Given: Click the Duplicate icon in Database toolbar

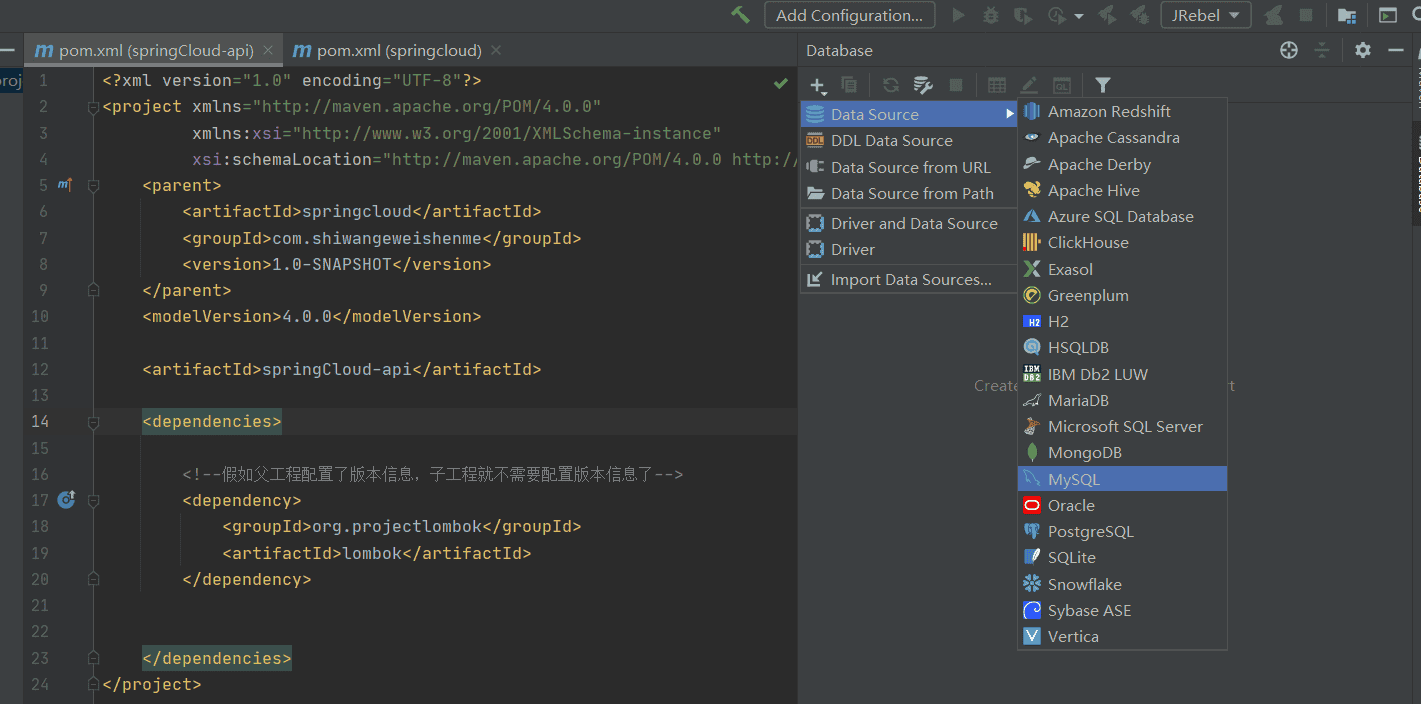Looking at the screenshot, I should tap(849, 86).
